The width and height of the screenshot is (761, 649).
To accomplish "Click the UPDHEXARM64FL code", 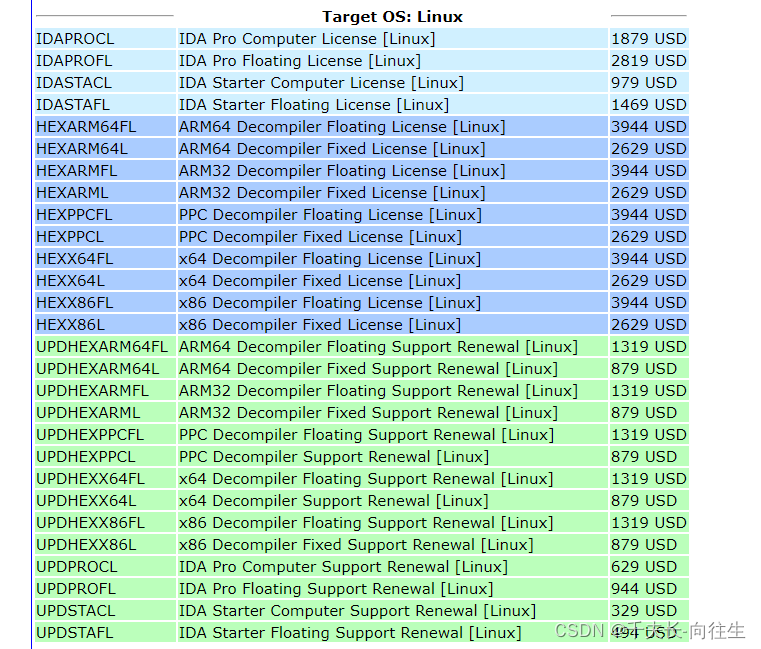I will [x=102, y=347].
